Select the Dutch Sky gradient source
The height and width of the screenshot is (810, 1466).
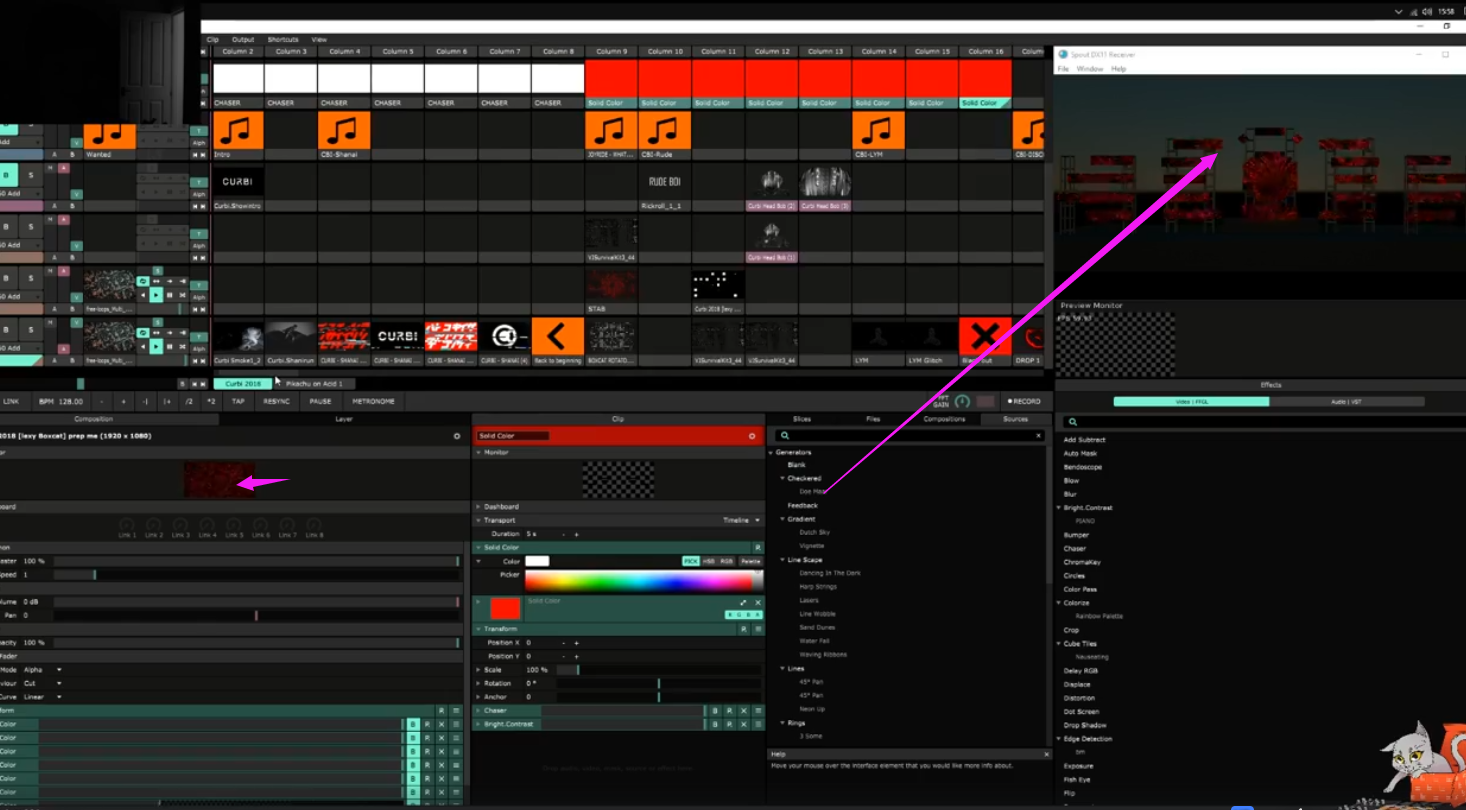point(814,533)
